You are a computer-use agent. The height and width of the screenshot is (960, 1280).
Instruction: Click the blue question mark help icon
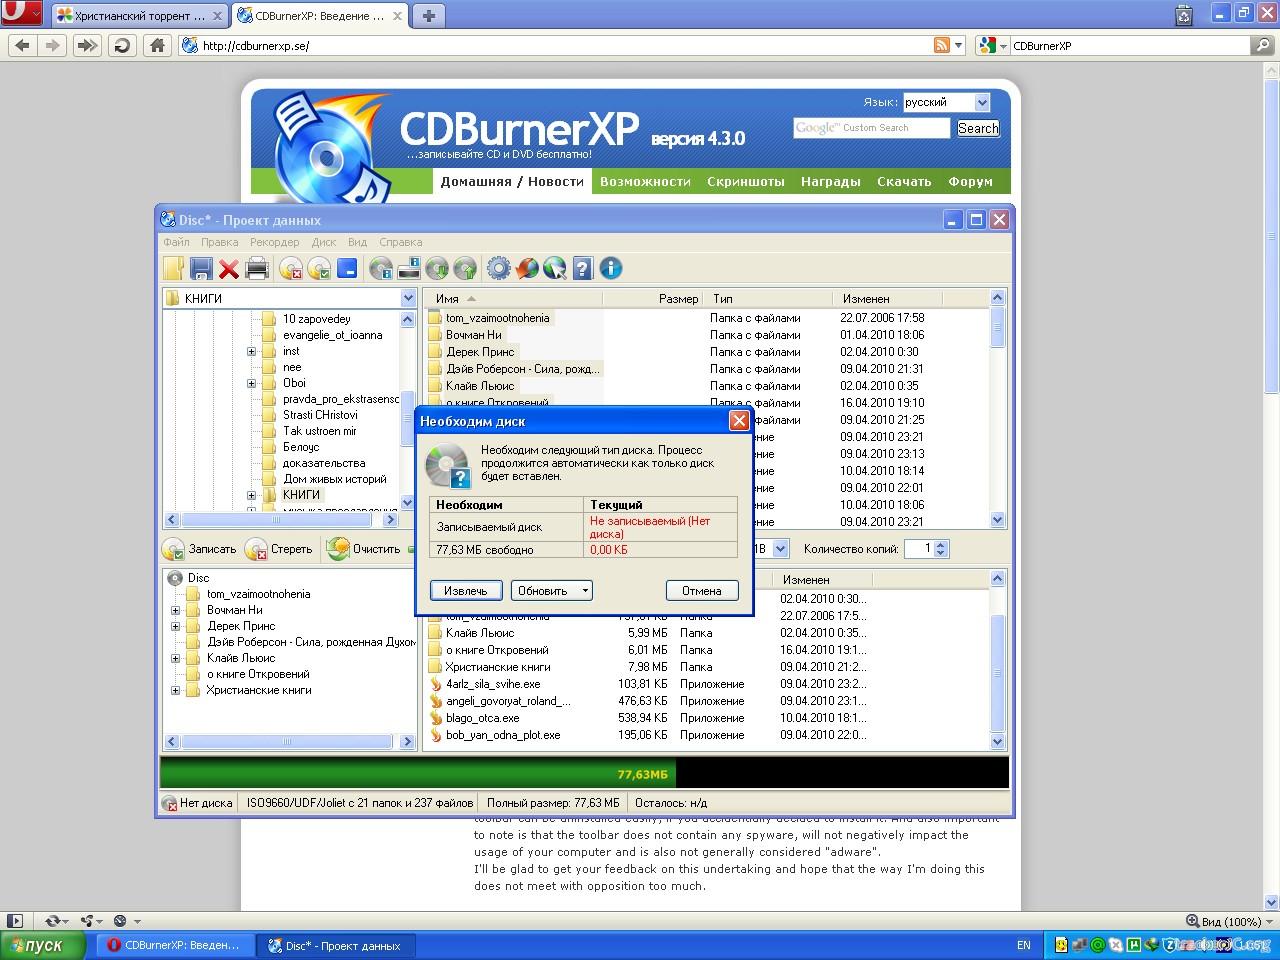point(583,268)
